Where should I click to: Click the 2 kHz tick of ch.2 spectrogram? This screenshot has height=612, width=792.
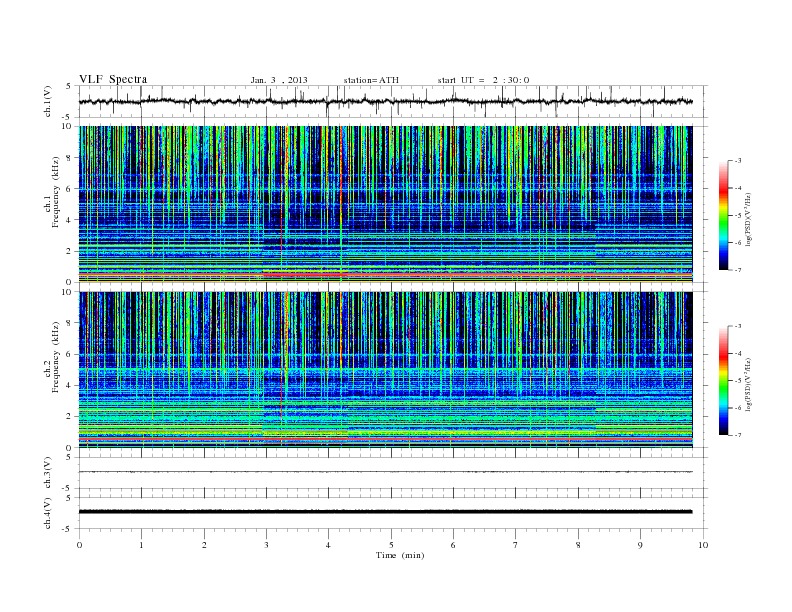click(x=69, y=417)
